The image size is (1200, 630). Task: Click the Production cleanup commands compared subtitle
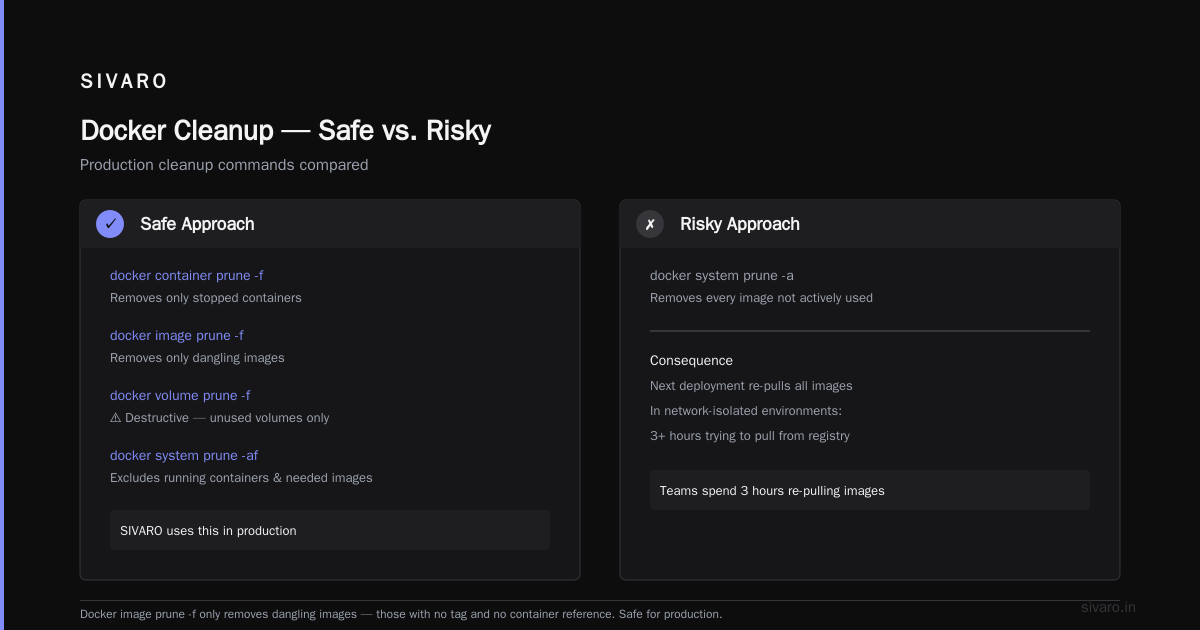(224, 165)
